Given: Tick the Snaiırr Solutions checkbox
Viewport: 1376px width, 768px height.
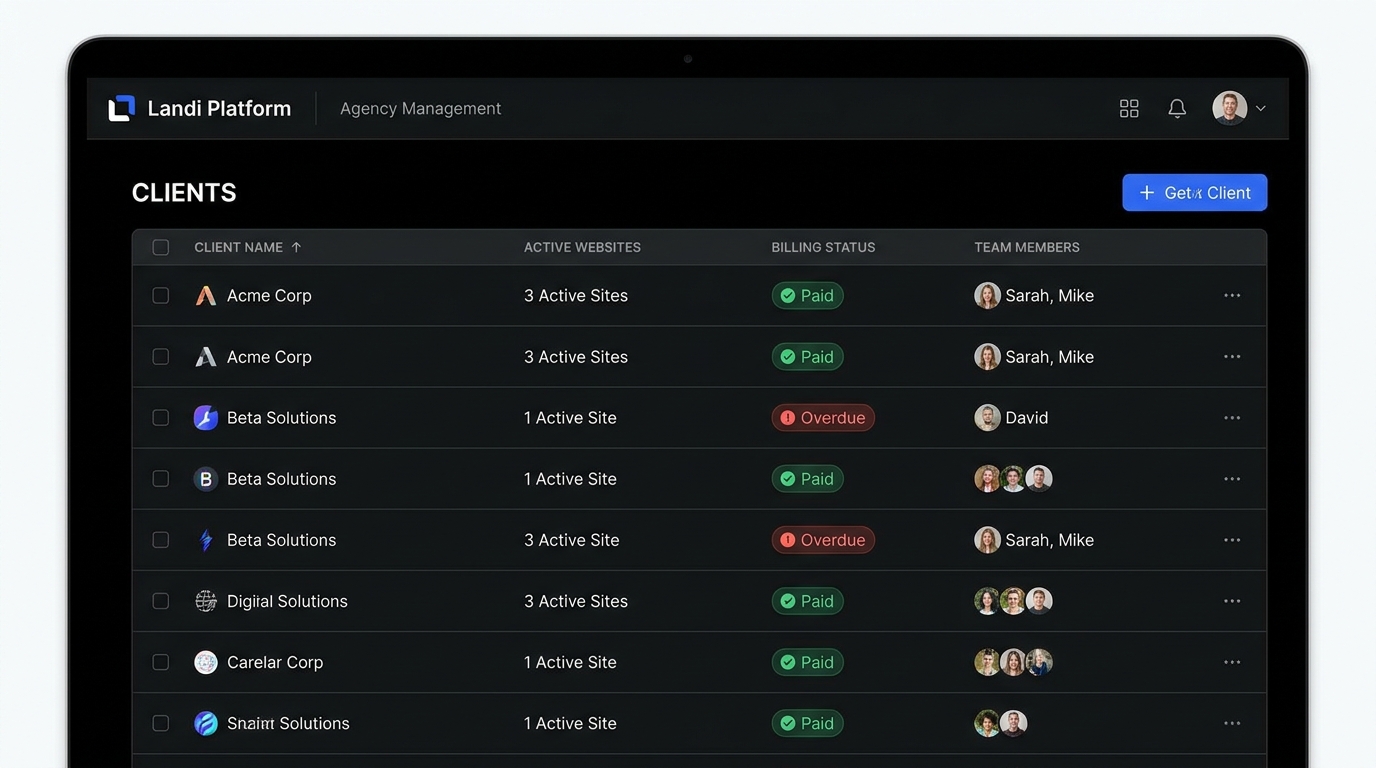Looking at the screenshot, I should [x=161, y=723].
